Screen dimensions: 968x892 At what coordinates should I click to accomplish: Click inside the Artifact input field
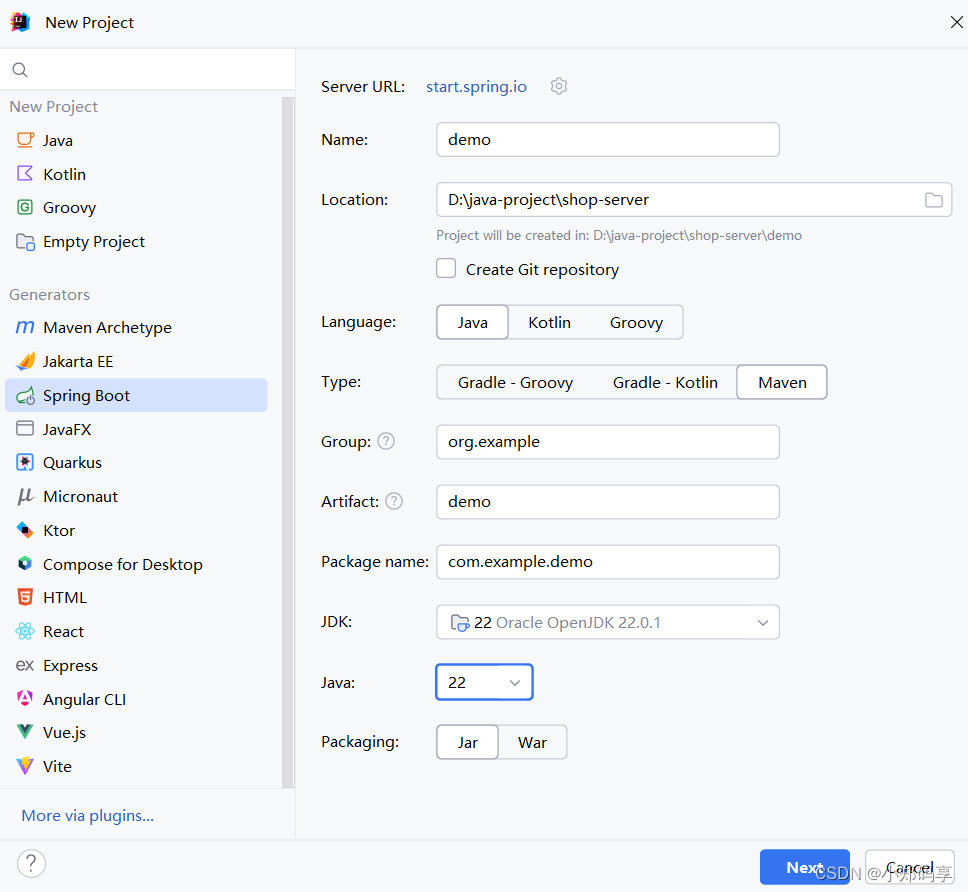(x=607, y=501)
